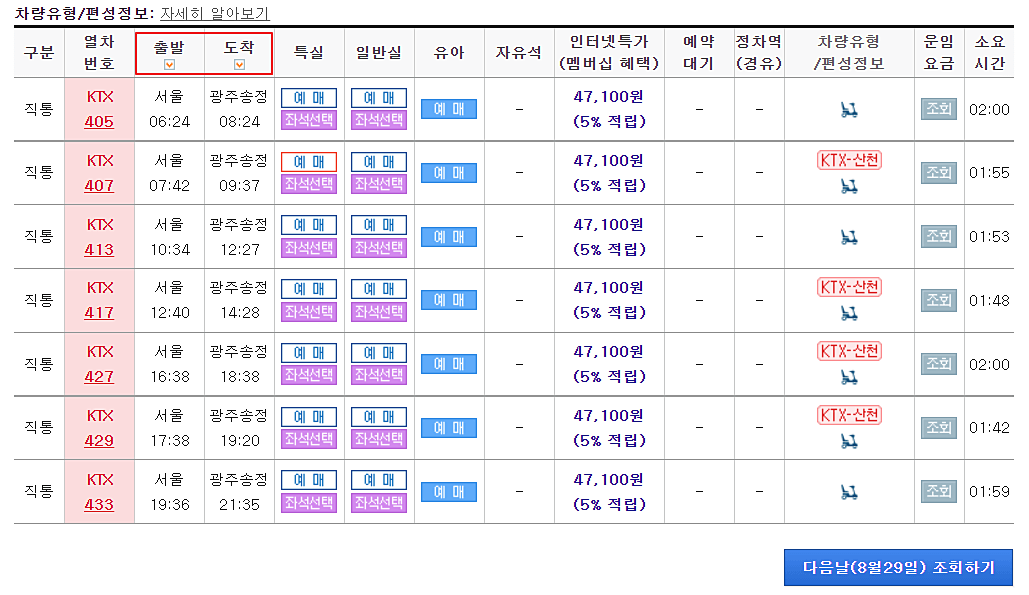Viewport: 1029px width, 595px height.
Task: Book 특실 on the 12:40 train
Action: 309,289
